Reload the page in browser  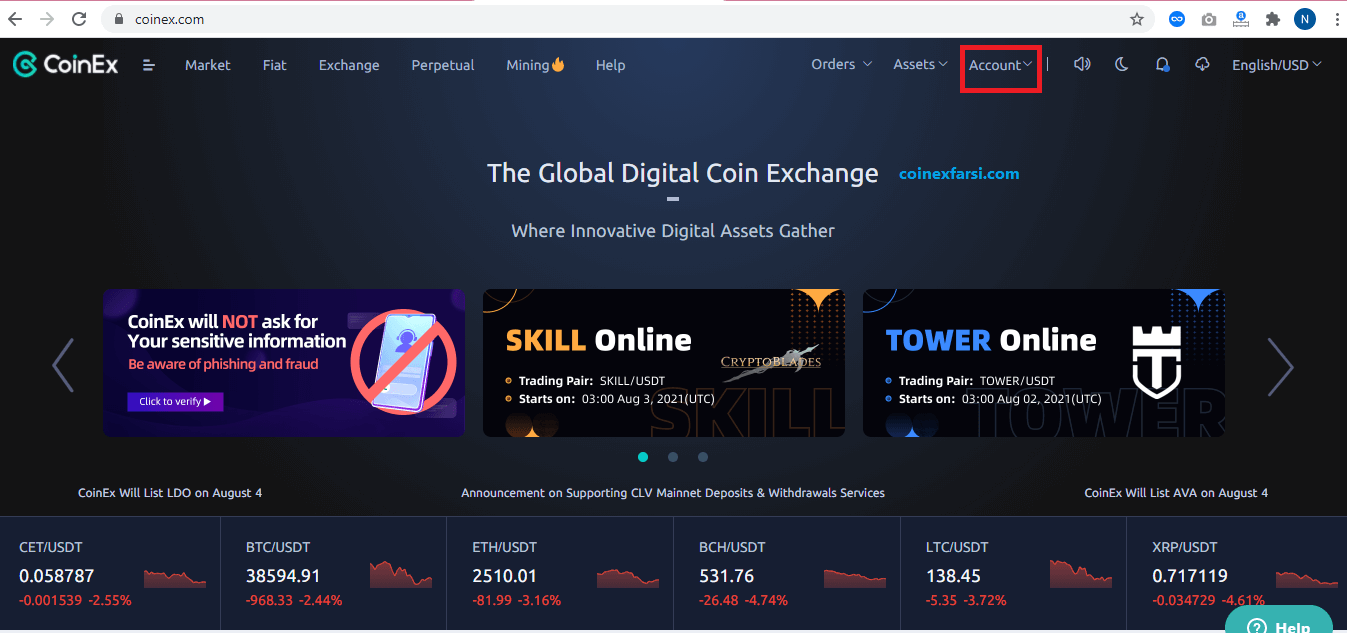click(x=77, y=19)
